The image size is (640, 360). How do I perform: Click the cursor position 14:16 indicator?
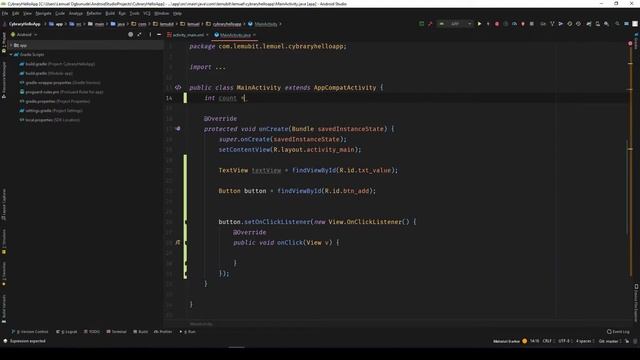point(534,341)
